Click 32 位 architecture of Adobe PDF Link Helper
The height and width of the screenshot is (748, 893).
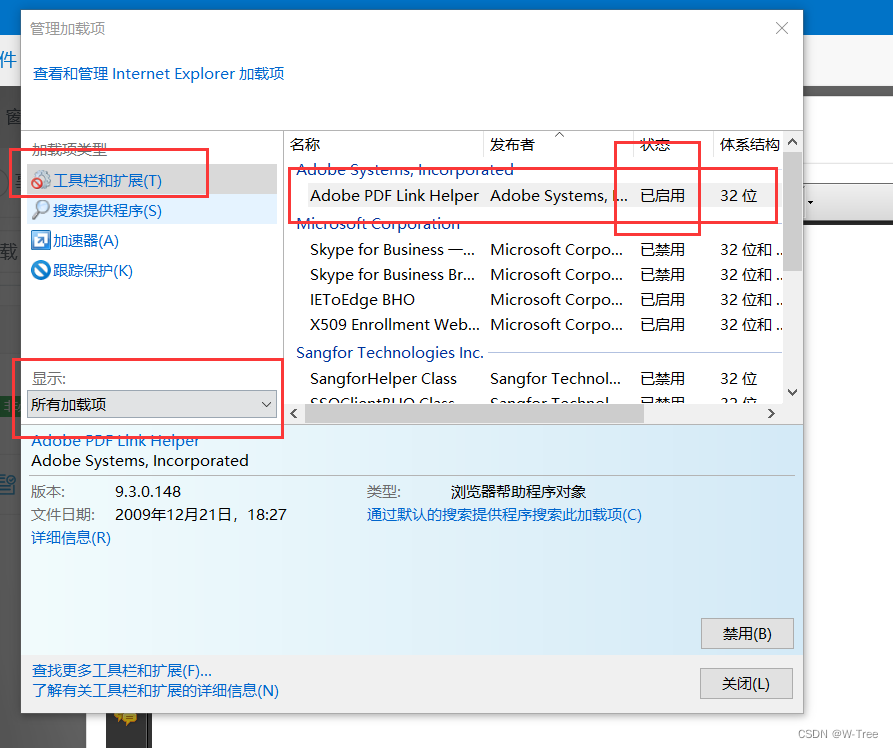[x=738, y=195]
